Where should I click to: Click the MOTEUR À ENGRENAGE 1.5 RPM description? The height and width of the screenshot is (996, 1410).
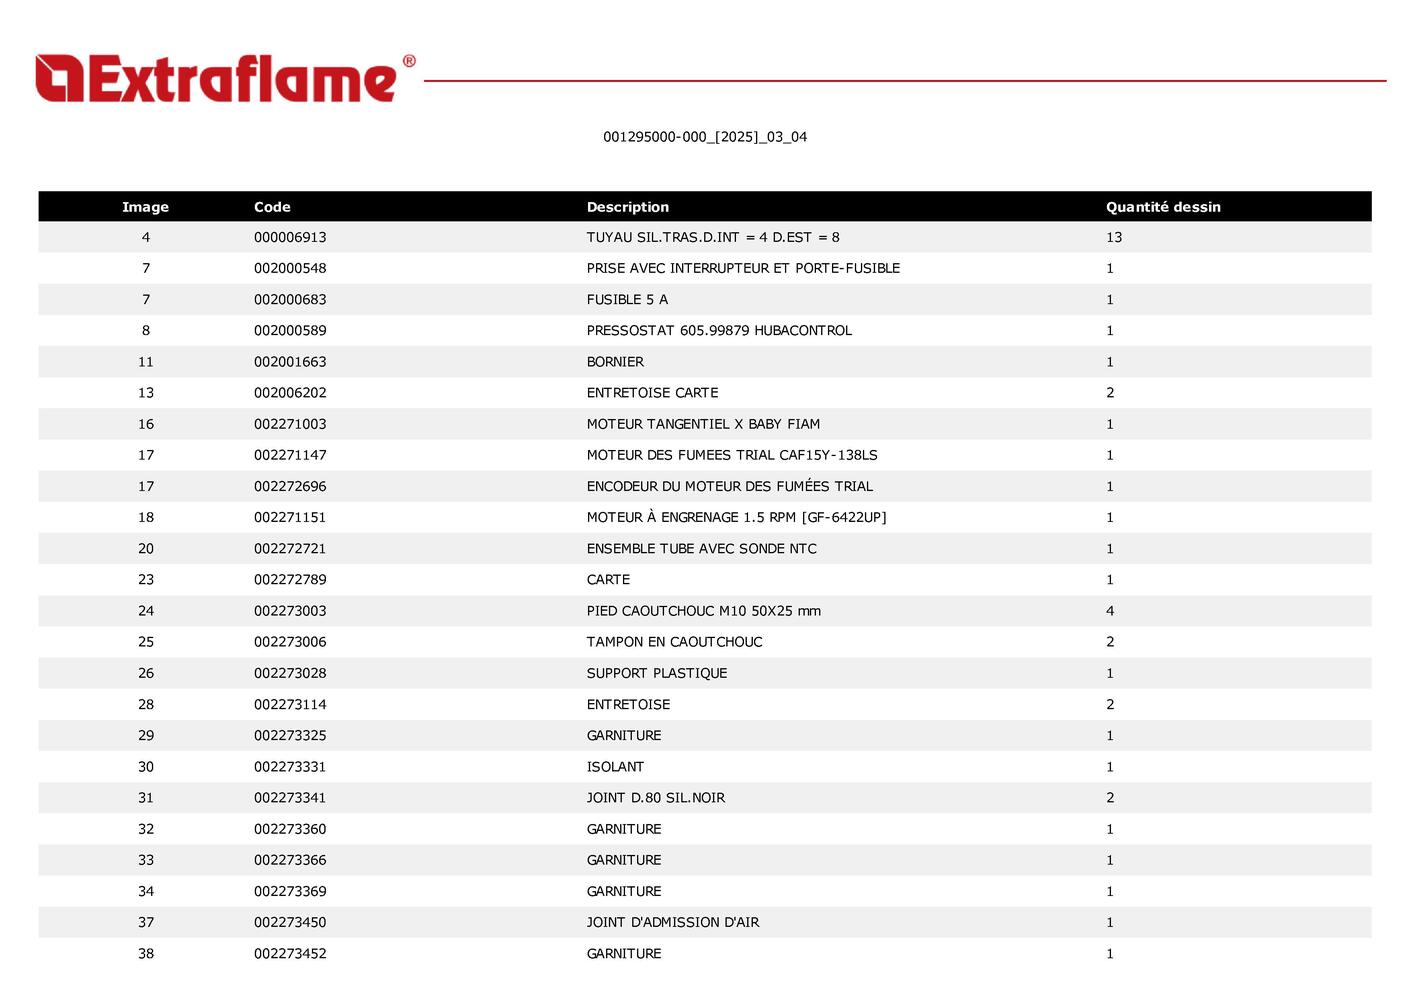(736, 517)
